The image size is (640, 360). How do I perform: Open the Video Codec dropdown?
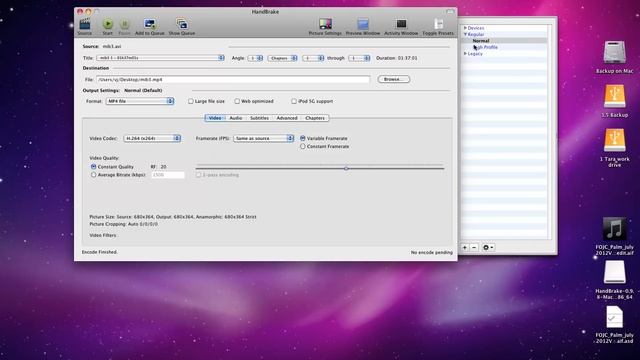coord(152,138)
